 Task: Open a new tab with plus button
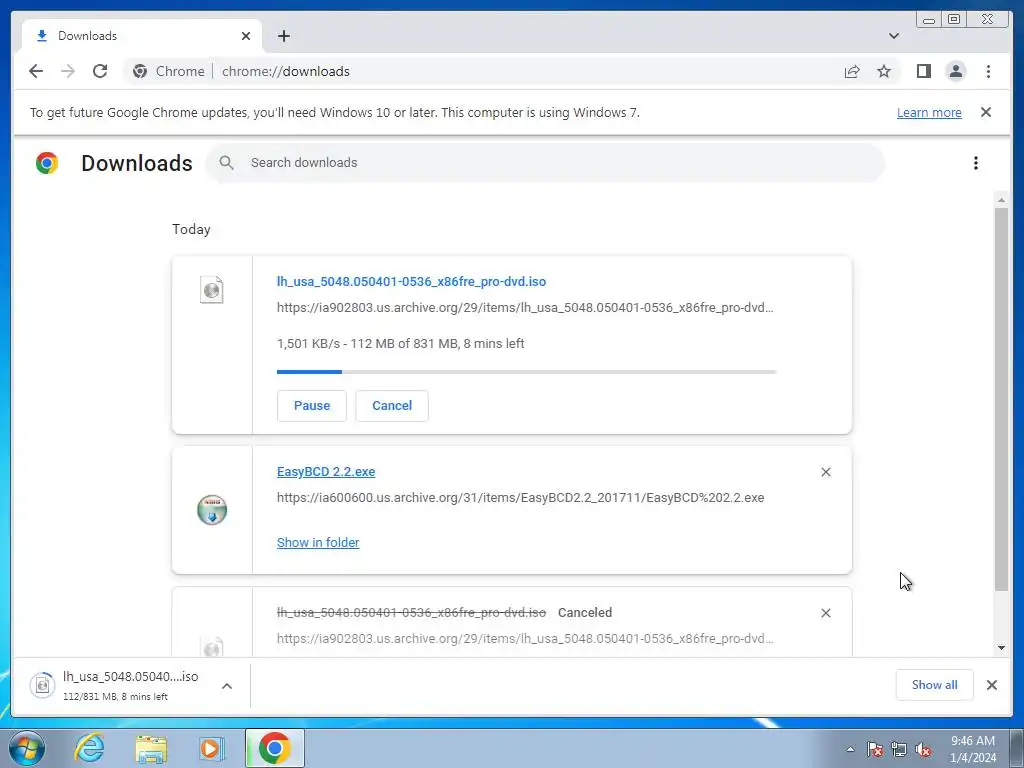tap(283, 36)
